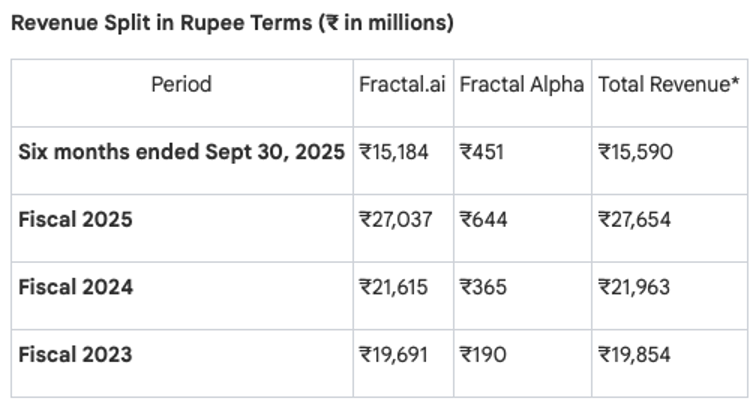Select the ₹19,854 total revenue cell
The width and height of the screenshot is (756, 404).
(634, 354)
